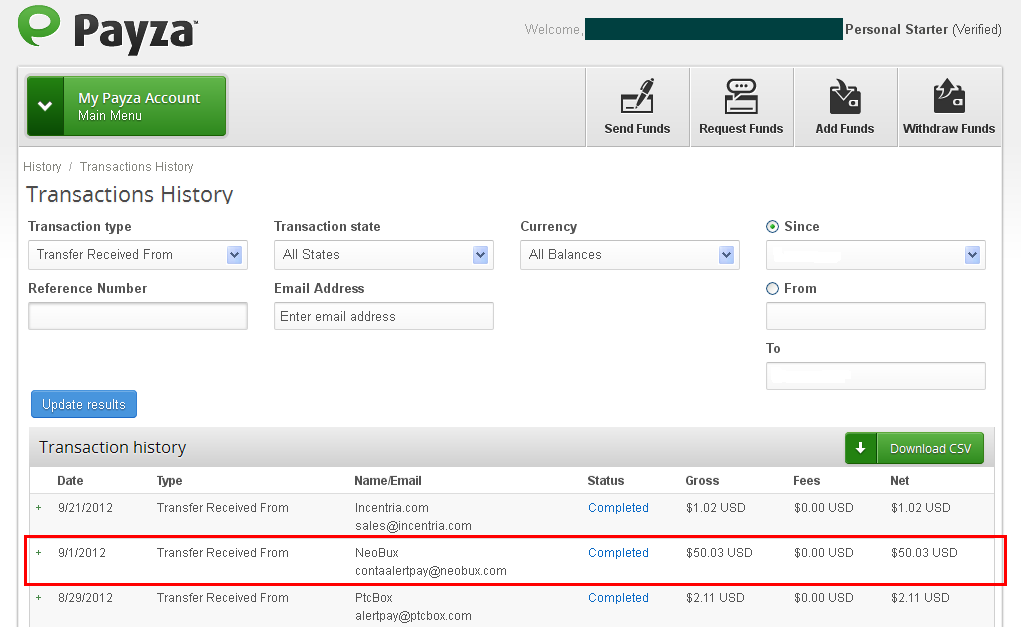This screenshot has height=627, width=1022.
Task: Click the Date column header
Action: pyautogui.click(x=70, y=481)
